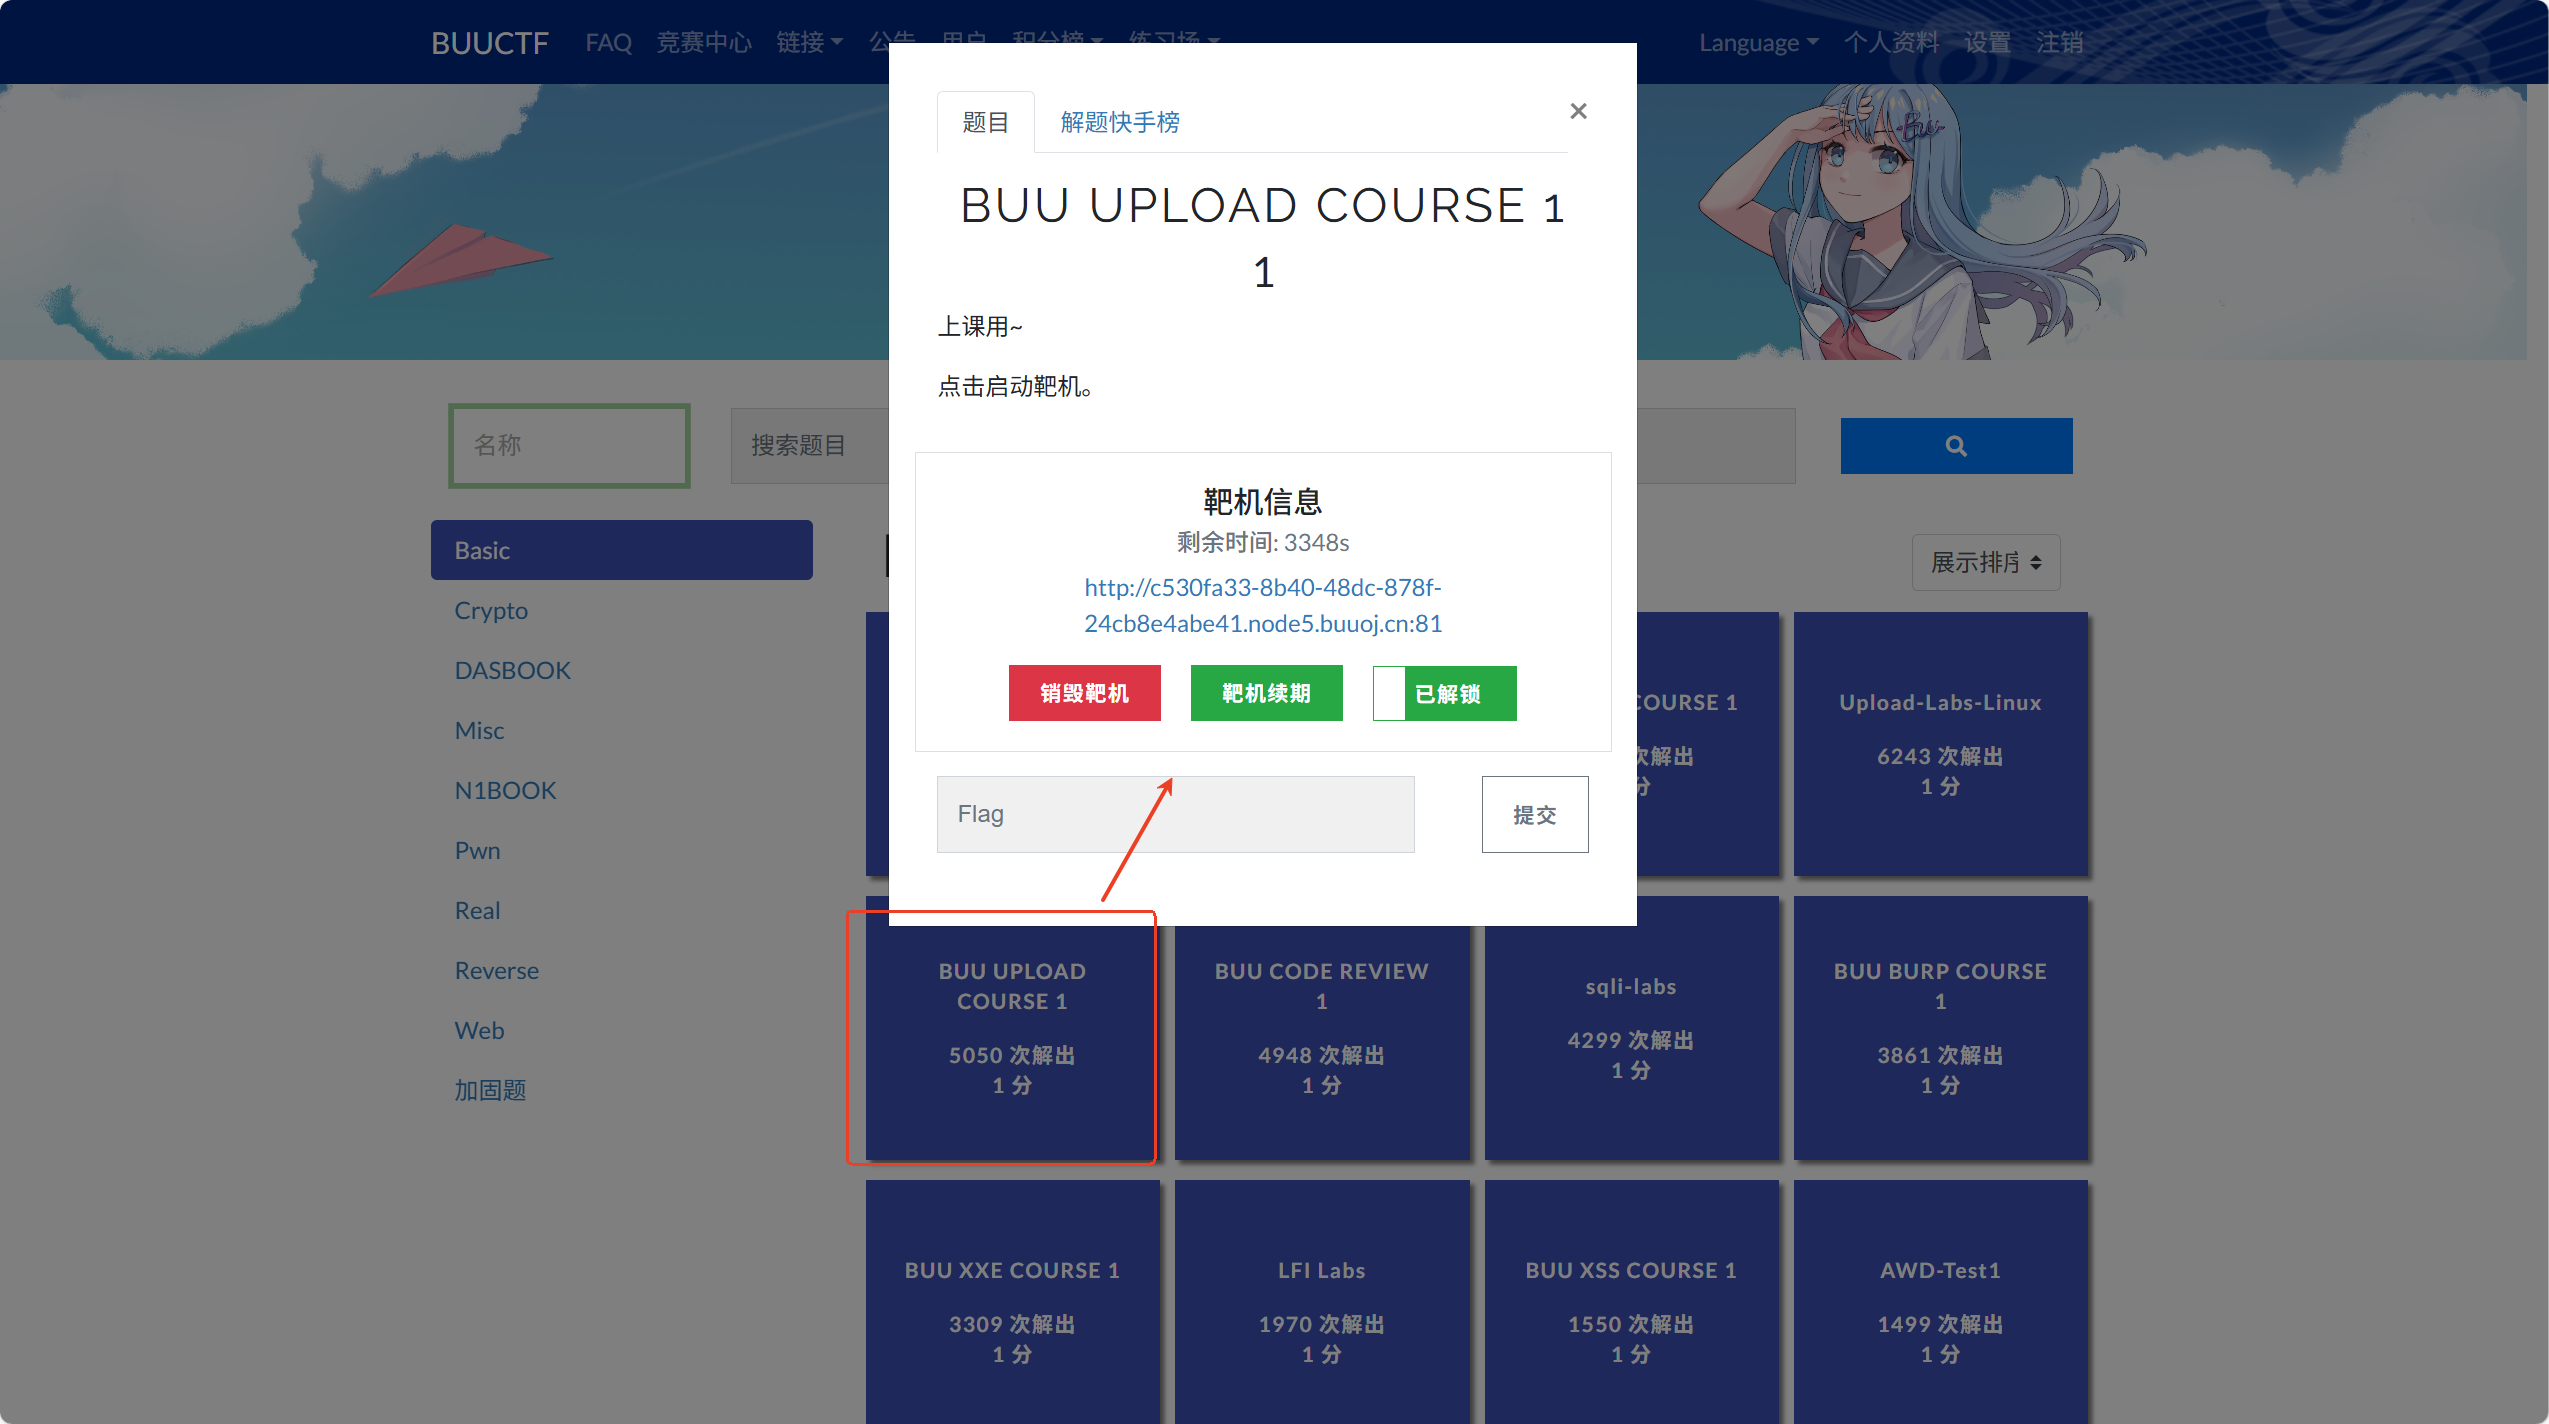
Task: Open the Language dropdown
Action: [1756, 42]
